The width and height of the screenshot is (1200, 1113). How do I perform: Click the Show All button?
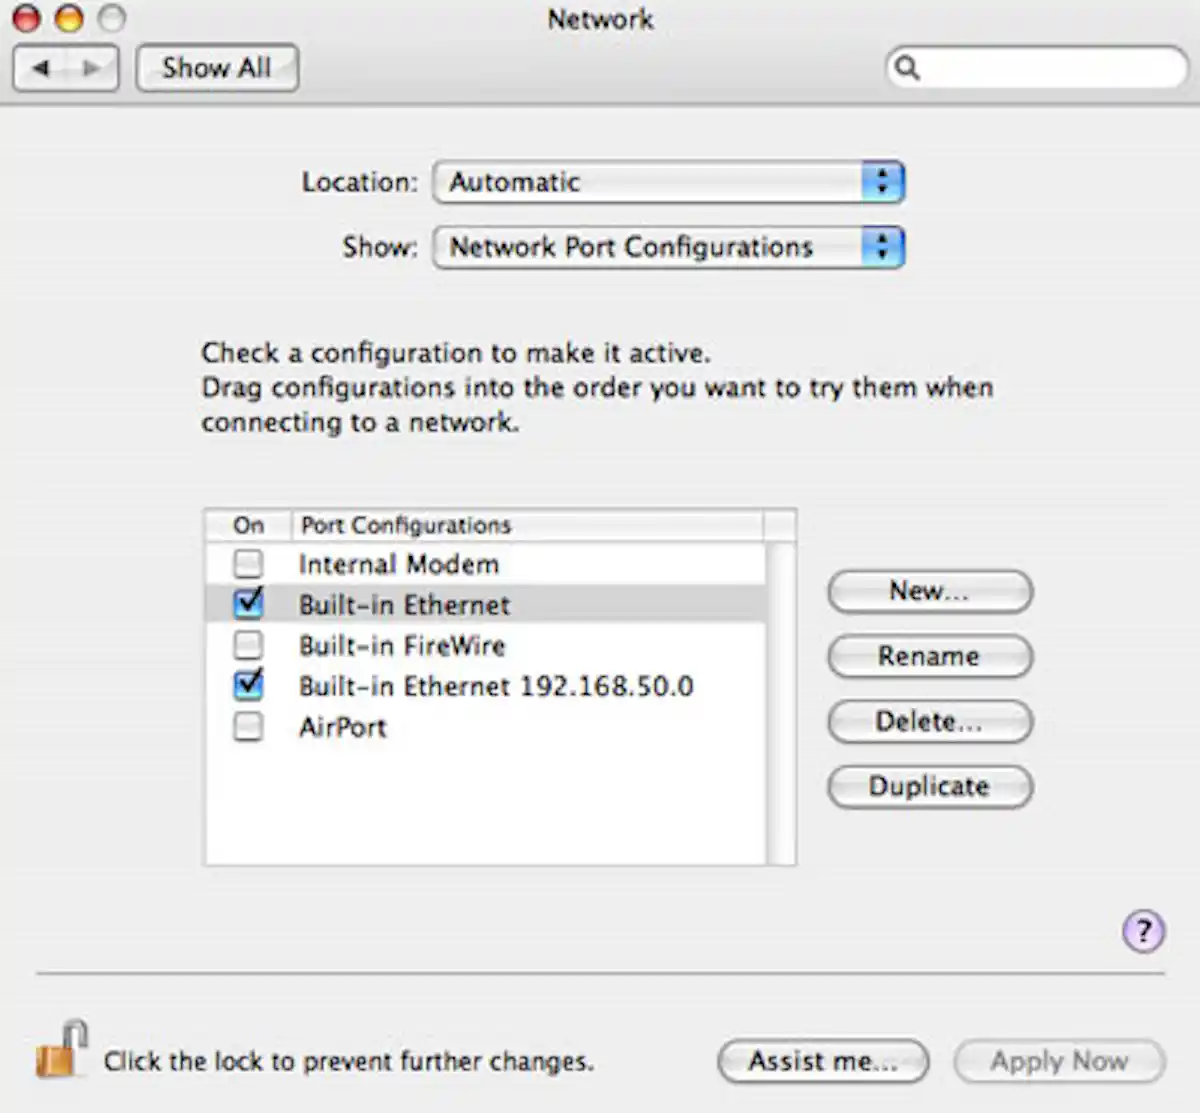click(x=217, y=67)
